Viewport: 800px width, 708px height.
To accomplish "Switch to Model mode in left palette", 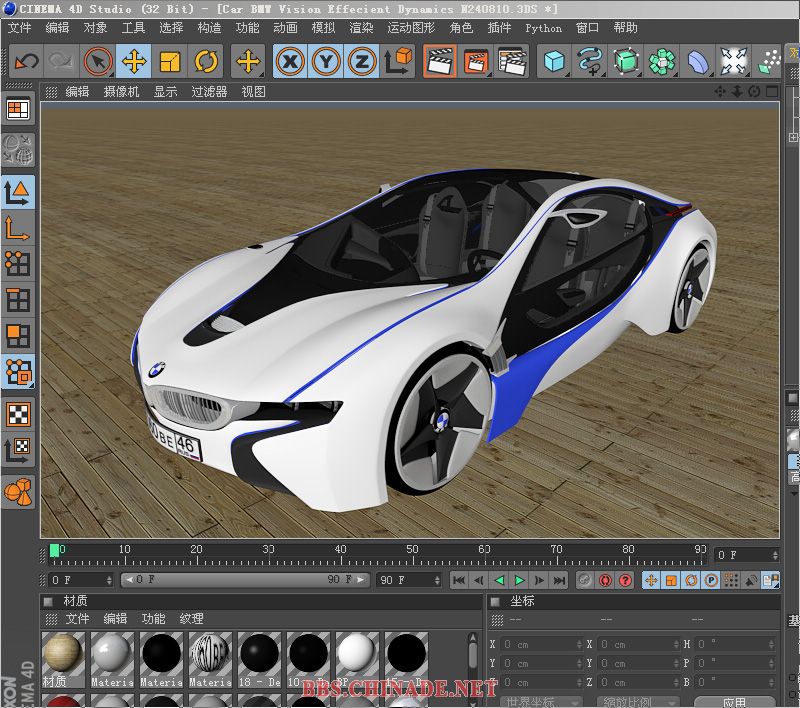I will tap(18, 193).
